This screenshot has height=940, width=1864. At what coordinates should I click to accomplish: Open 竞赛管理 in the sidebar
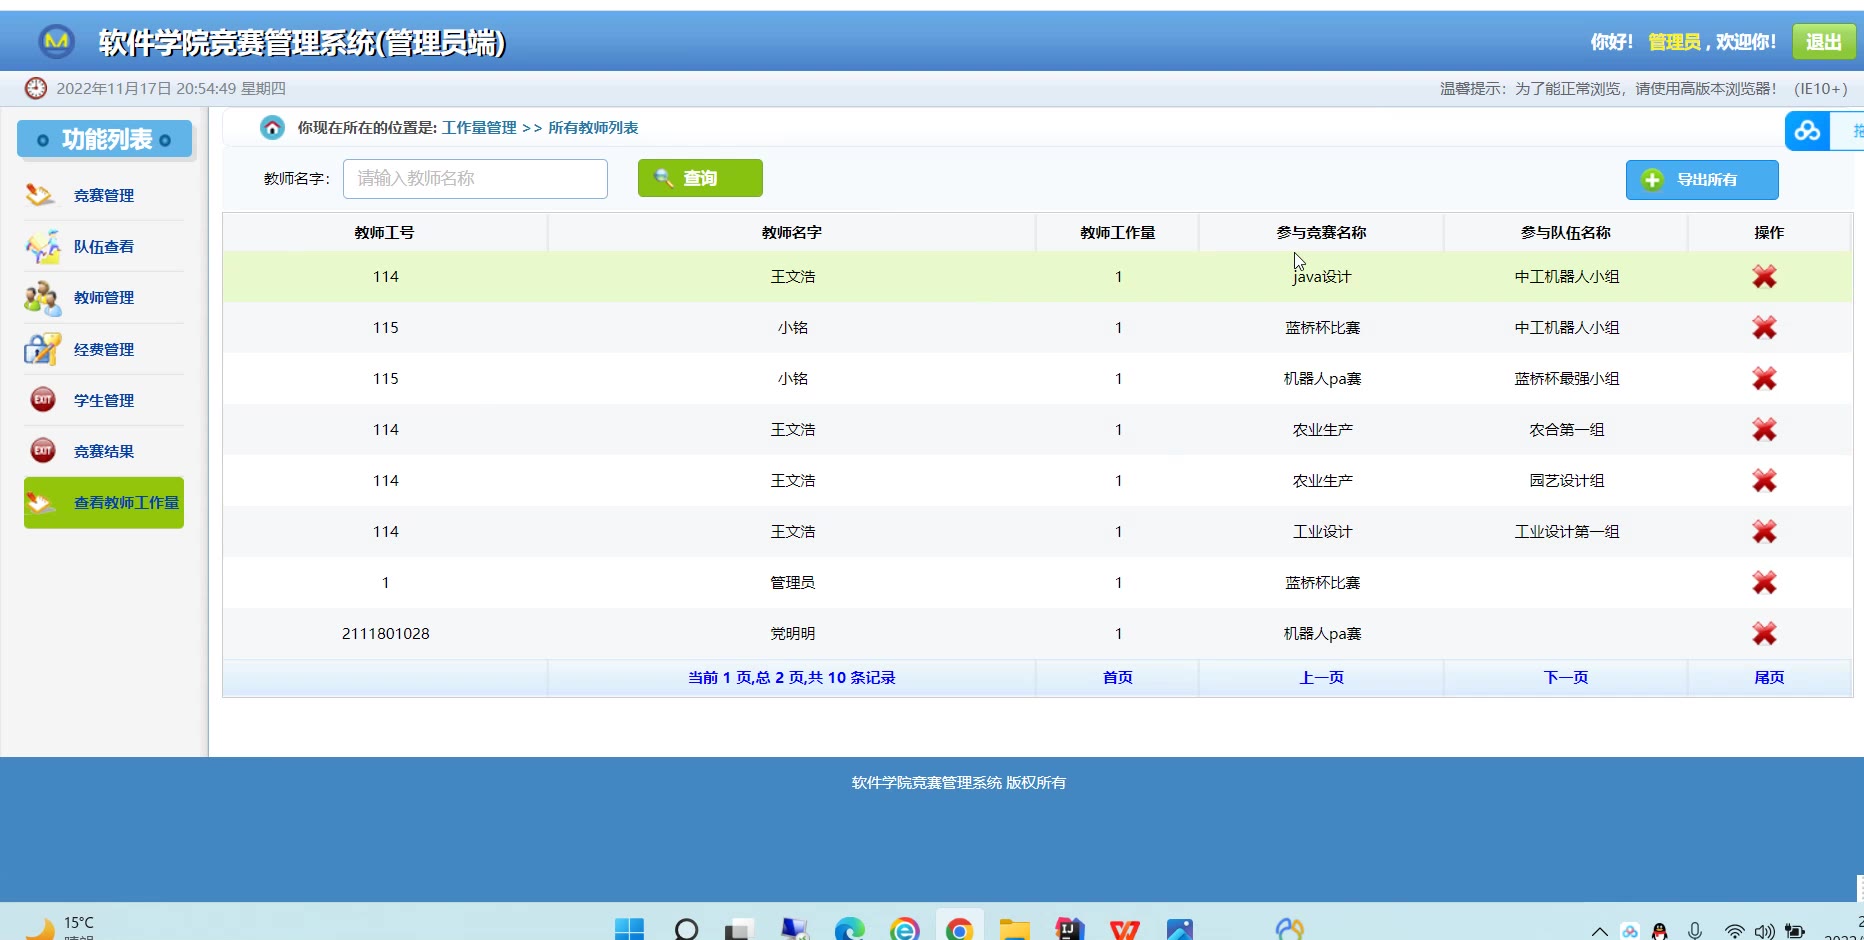point(103,196)
